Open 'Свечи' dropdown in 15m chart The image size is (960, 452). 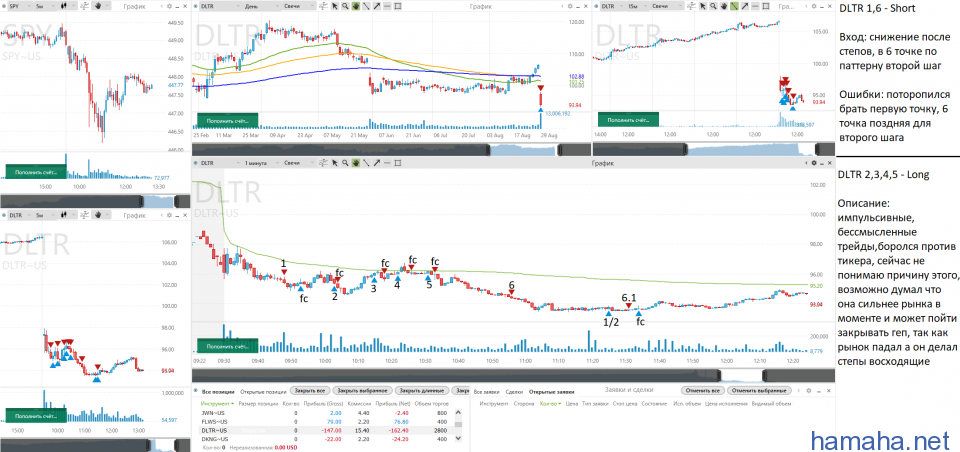click(667, 6)
